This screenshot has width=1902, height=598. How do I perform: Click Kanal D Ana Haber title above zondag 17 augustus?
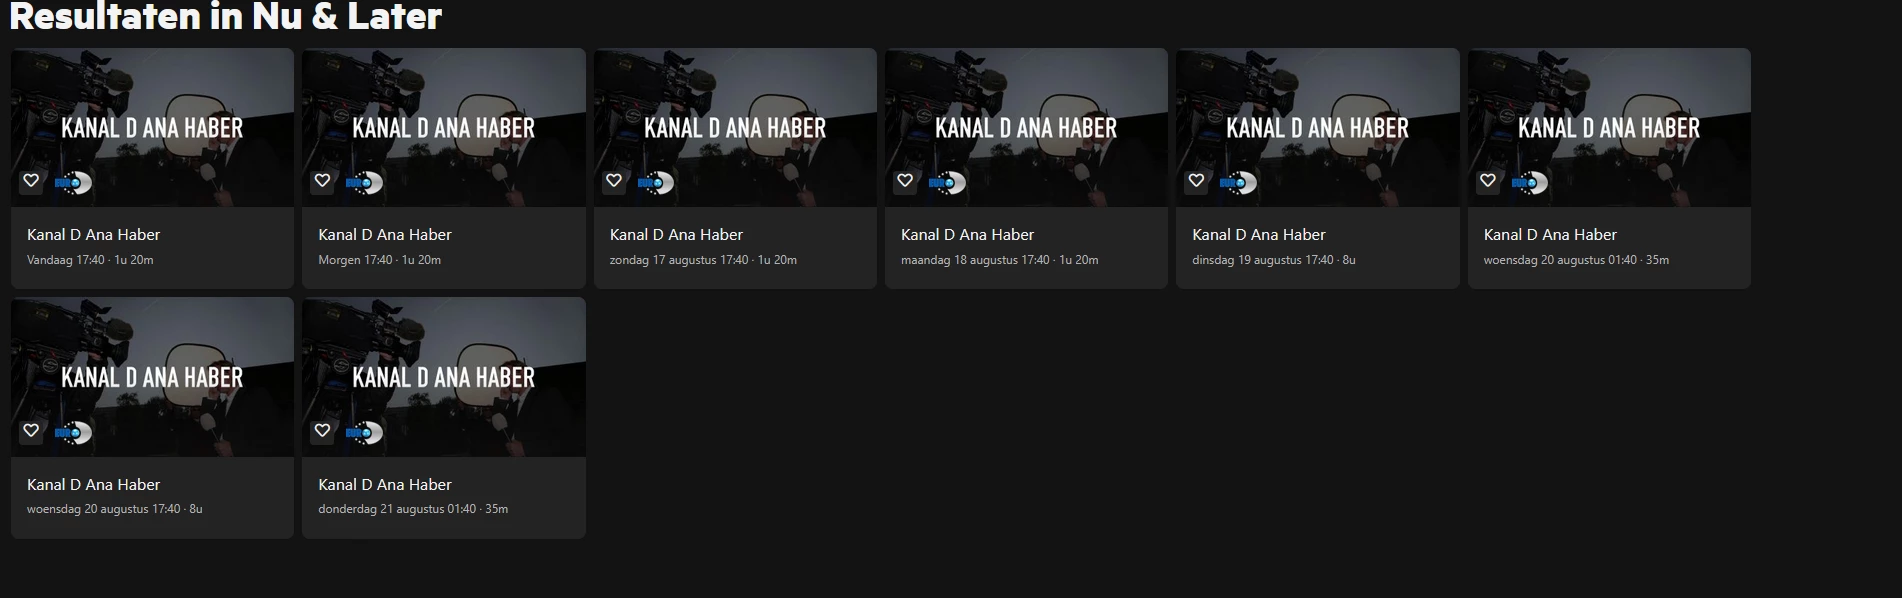676,235
